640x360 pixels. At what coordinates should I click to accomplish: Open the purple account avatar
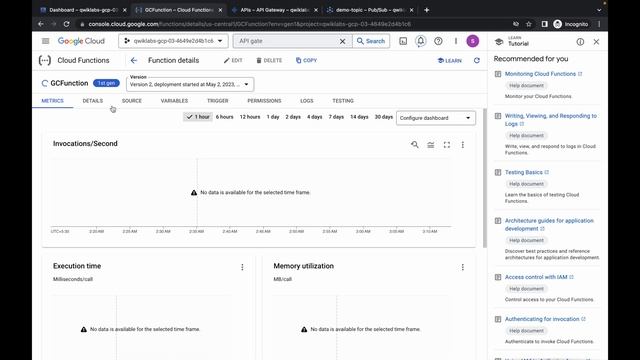472,41
